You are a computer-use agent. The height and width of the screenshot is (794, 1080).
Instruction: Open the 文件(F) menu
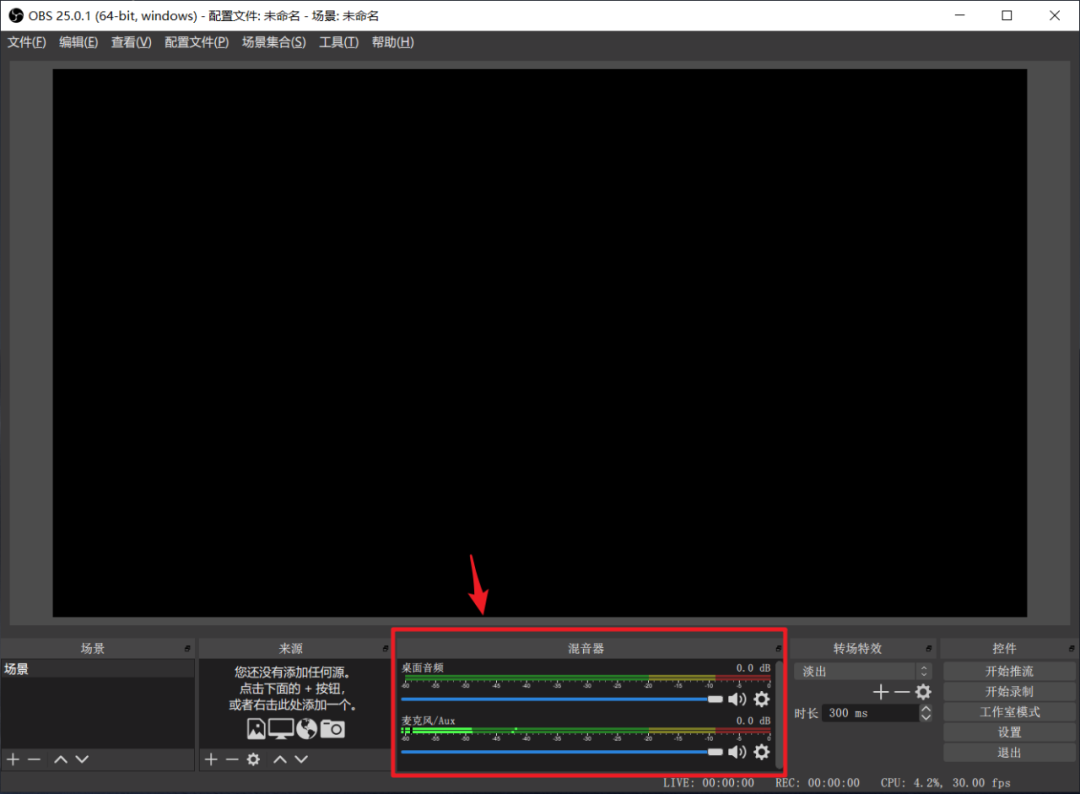[x=27, y=42]
